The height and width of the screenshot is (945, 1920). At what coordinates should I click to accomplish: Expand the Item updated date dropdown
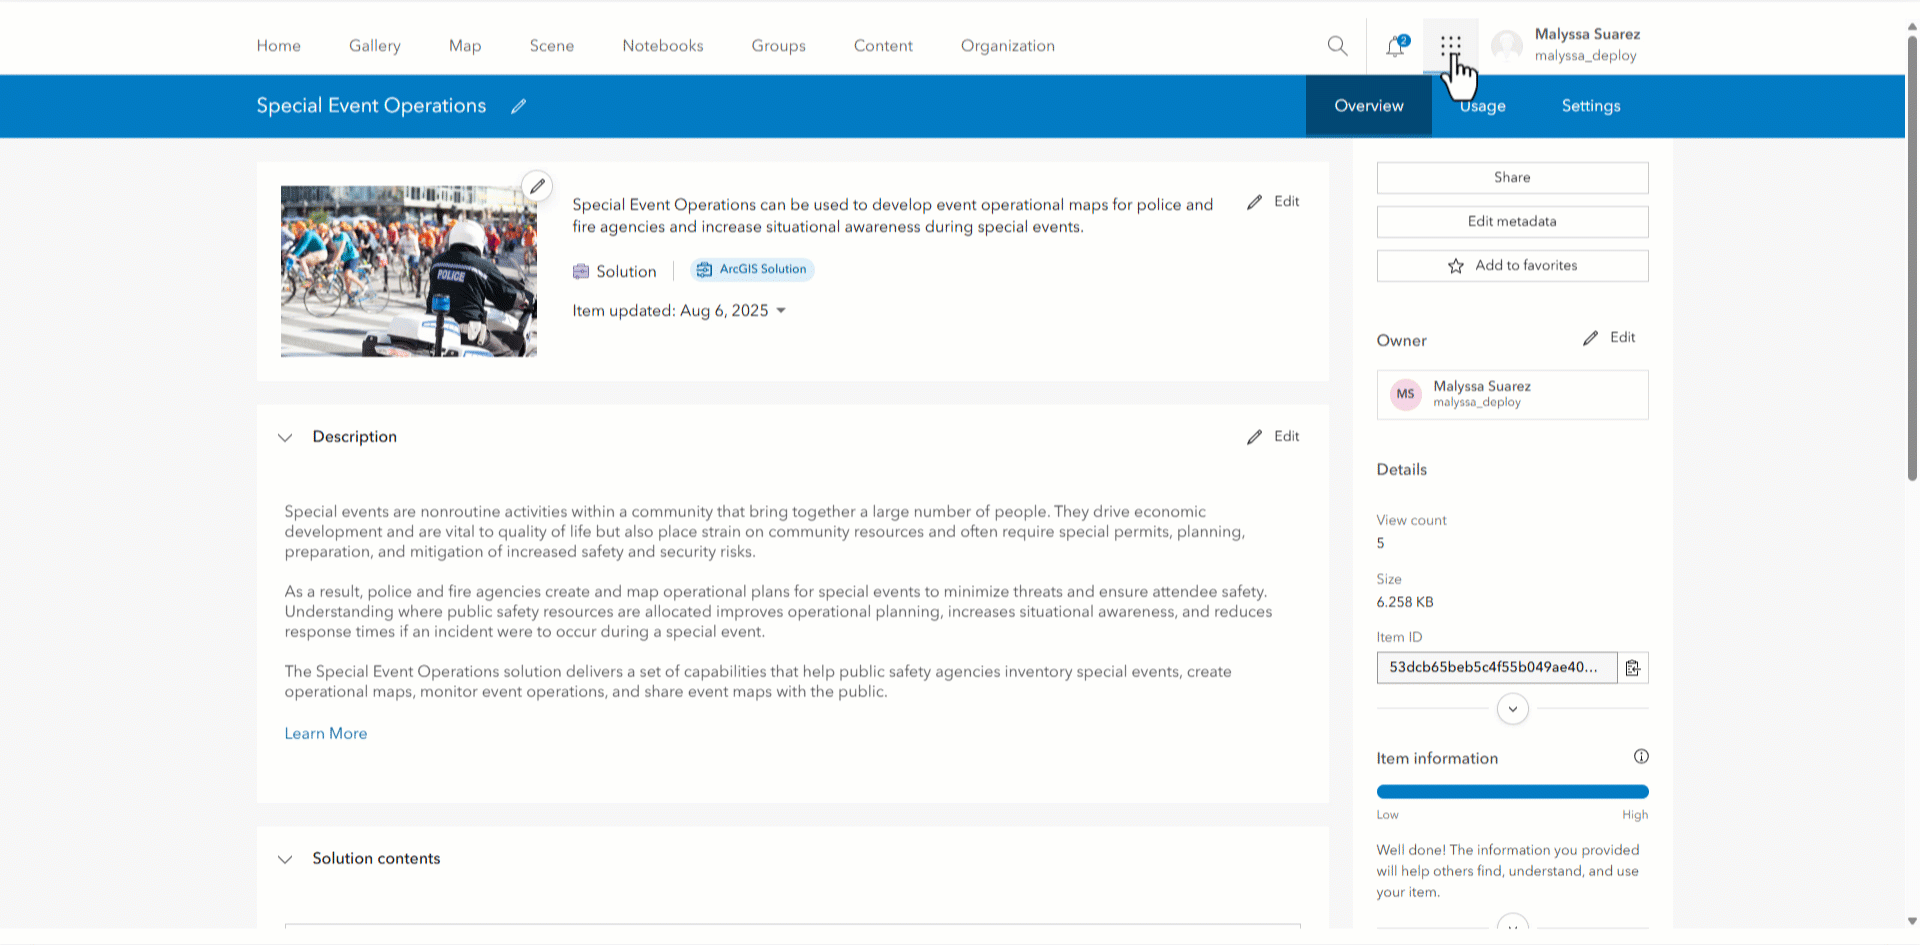tap(781, 311)
